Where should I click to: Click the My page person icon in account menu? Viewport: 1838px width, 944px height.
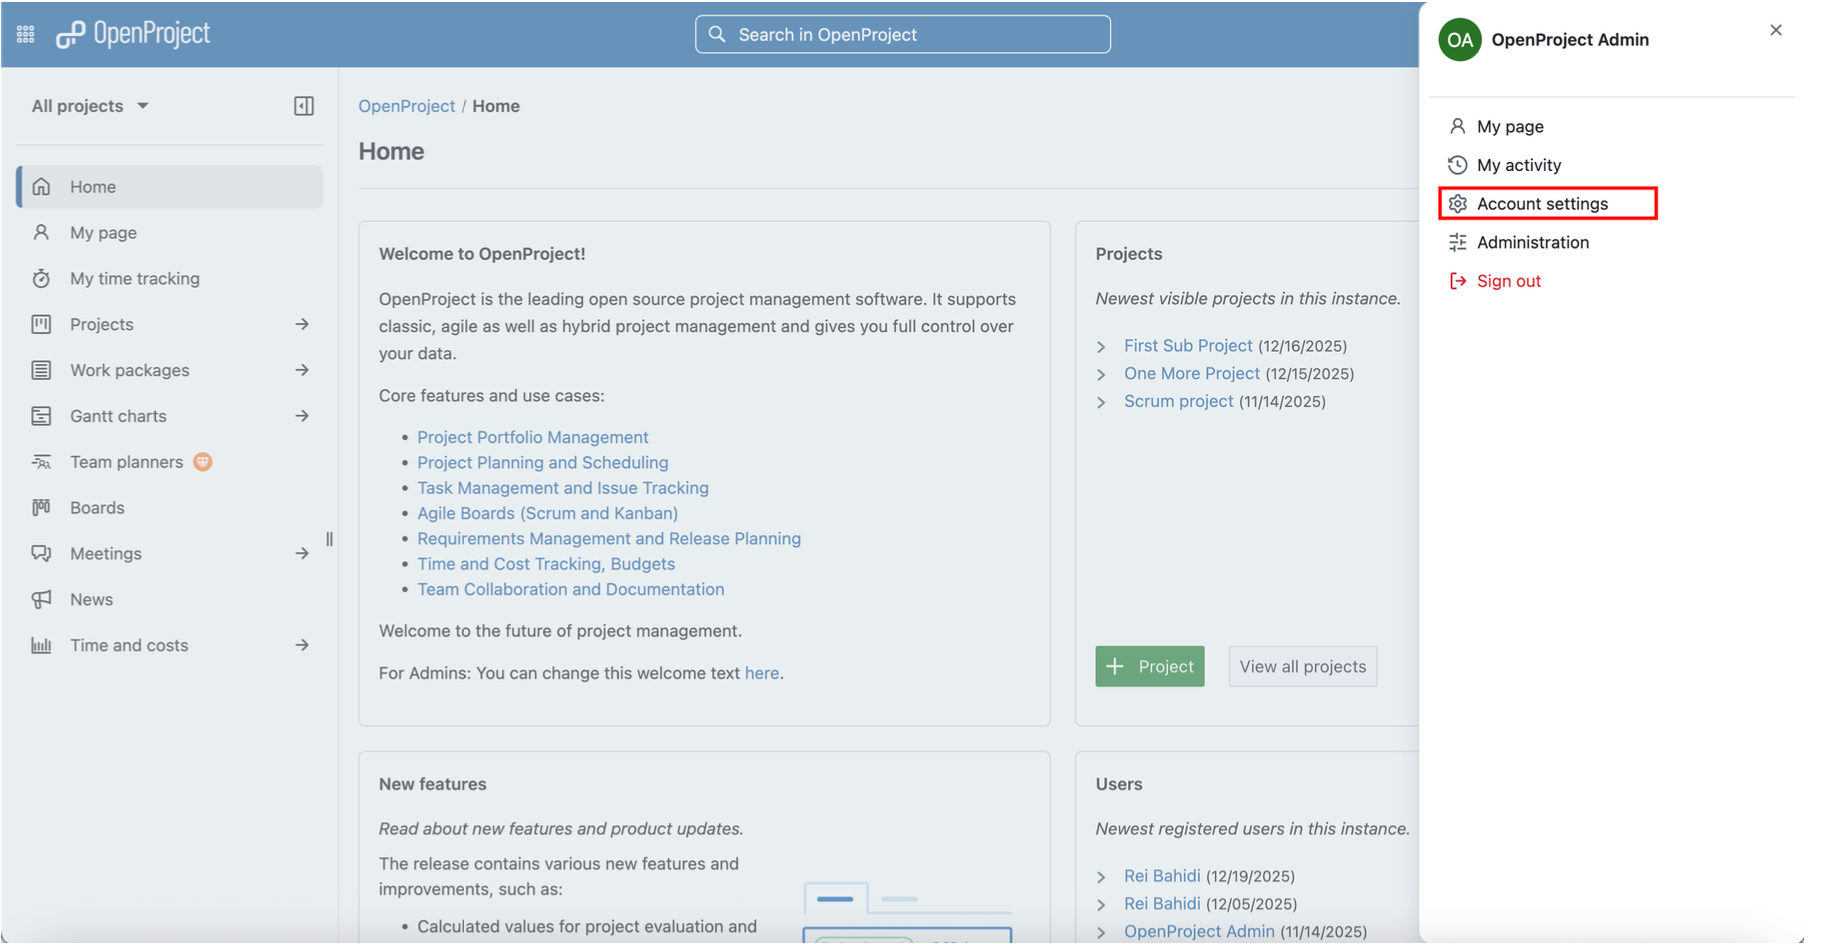click(x=1458, y=126)
